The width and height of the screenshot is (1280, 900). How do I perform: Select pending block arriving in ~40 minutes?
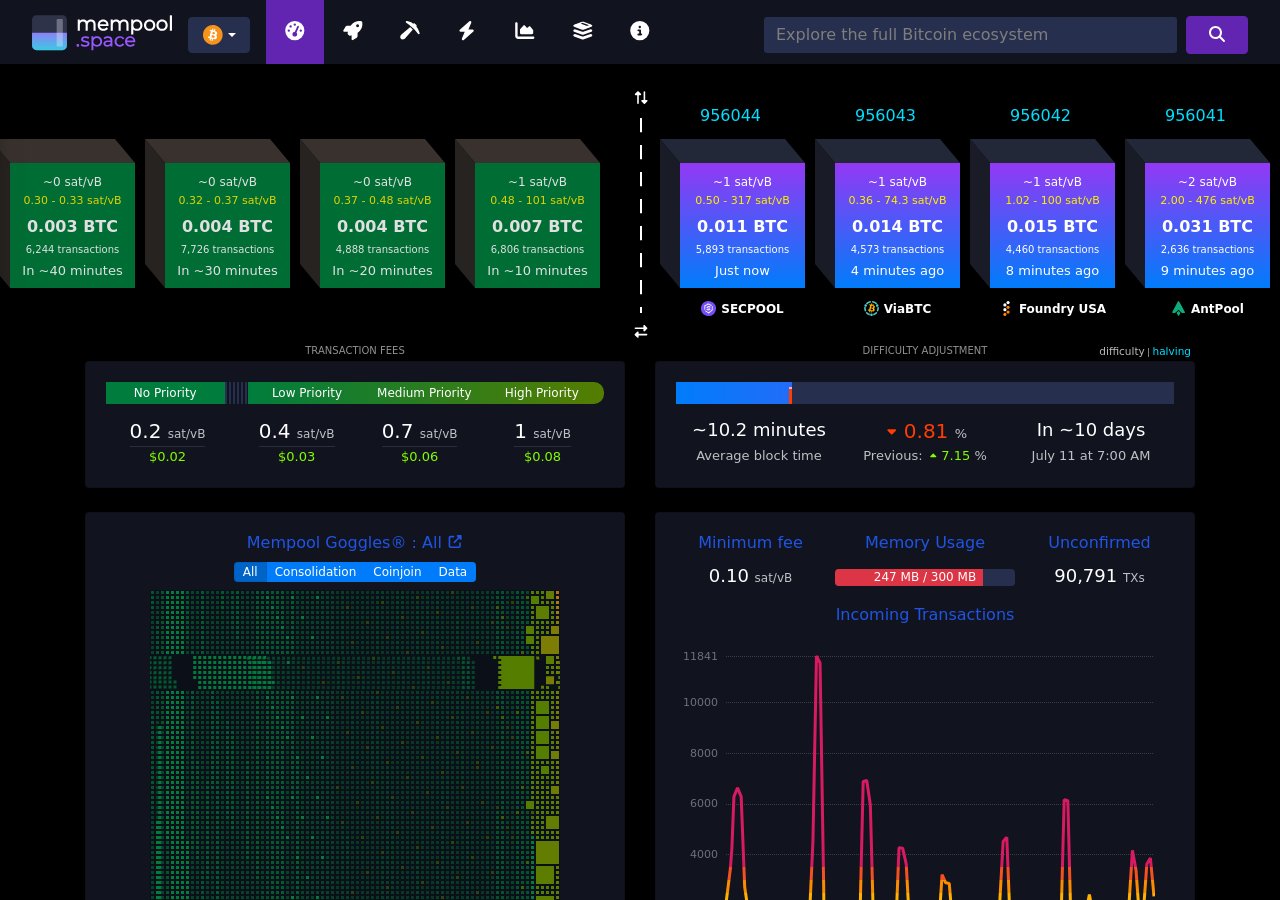tap(72, 225)
